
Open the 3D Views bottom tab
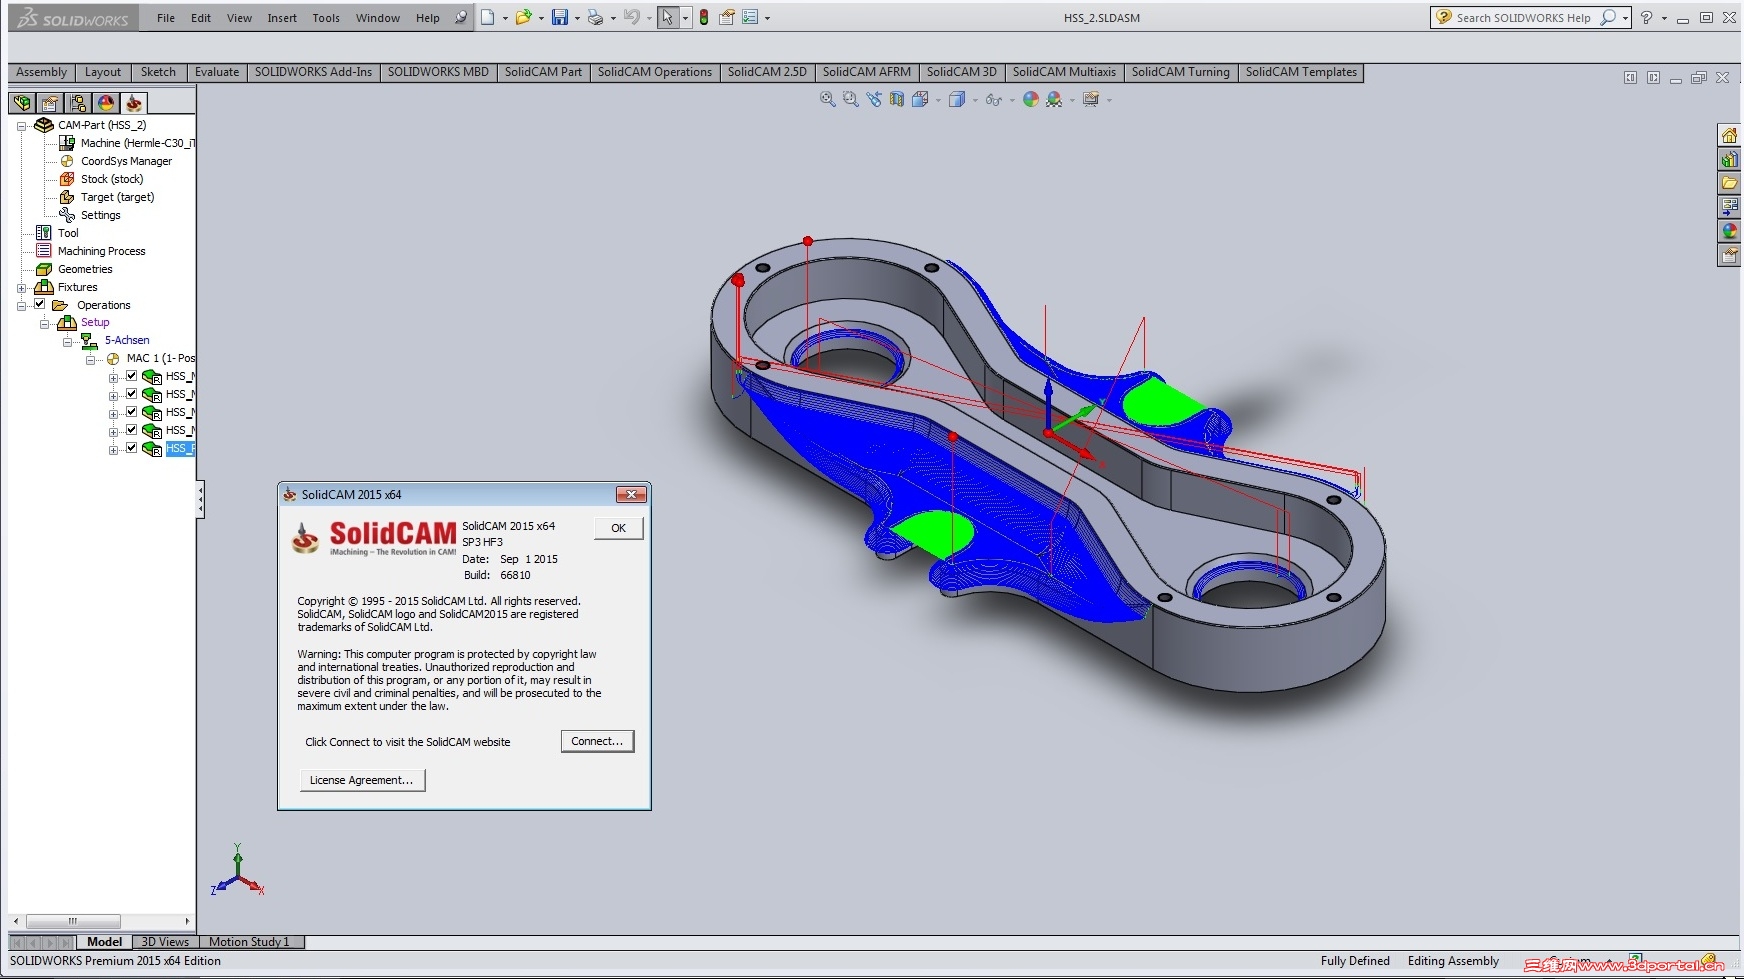(165, 942)
